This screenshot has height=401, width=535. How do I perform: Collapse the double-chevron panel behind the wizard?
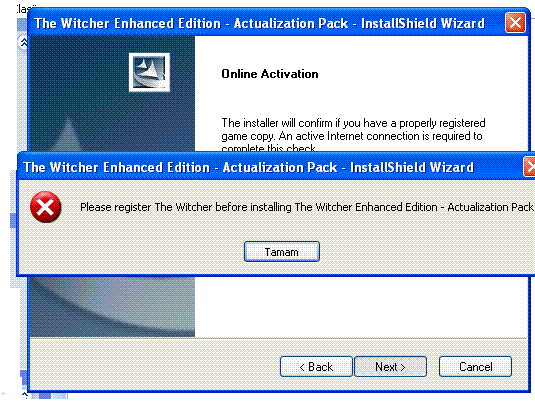24,43
